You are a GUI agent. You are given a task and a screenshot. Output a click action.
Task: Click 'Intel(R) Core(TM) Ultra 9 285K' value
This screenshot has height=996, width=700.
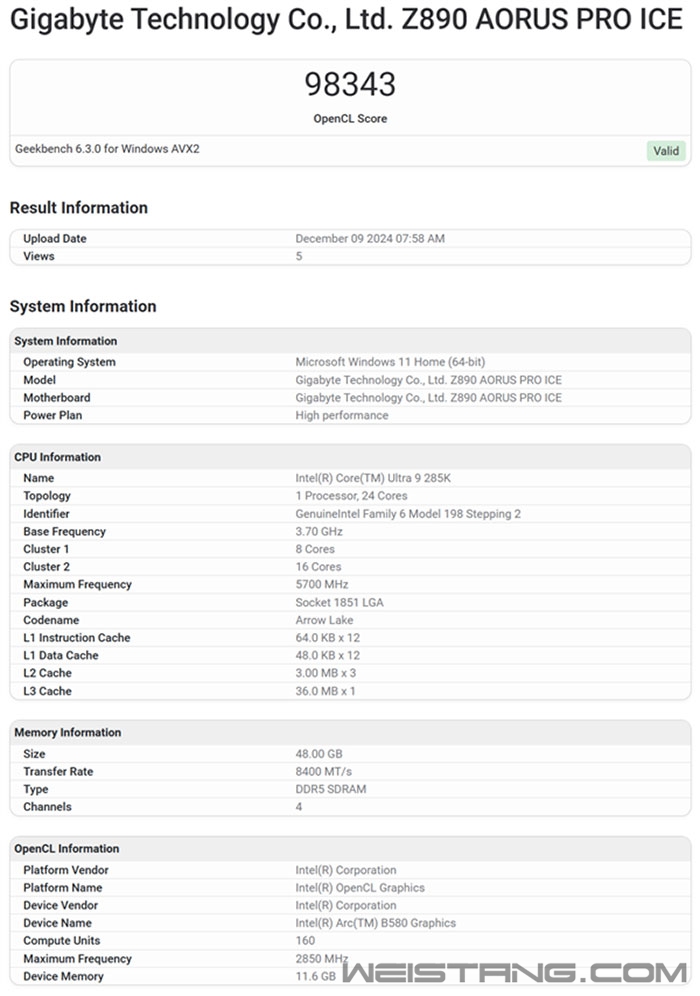373,478
